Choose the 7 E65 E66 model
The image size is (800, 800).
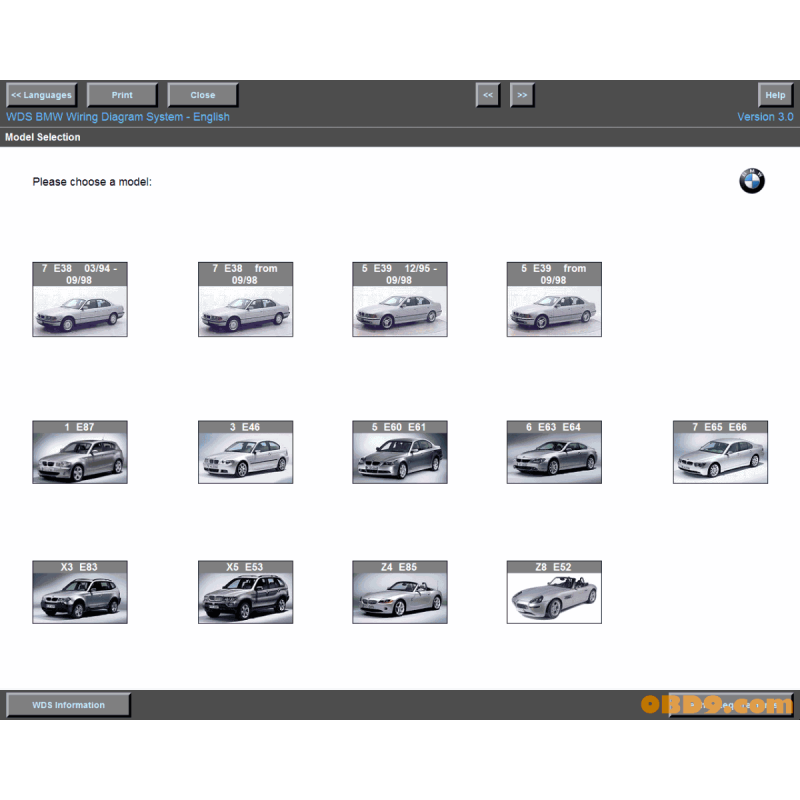(x=720, y=452)
